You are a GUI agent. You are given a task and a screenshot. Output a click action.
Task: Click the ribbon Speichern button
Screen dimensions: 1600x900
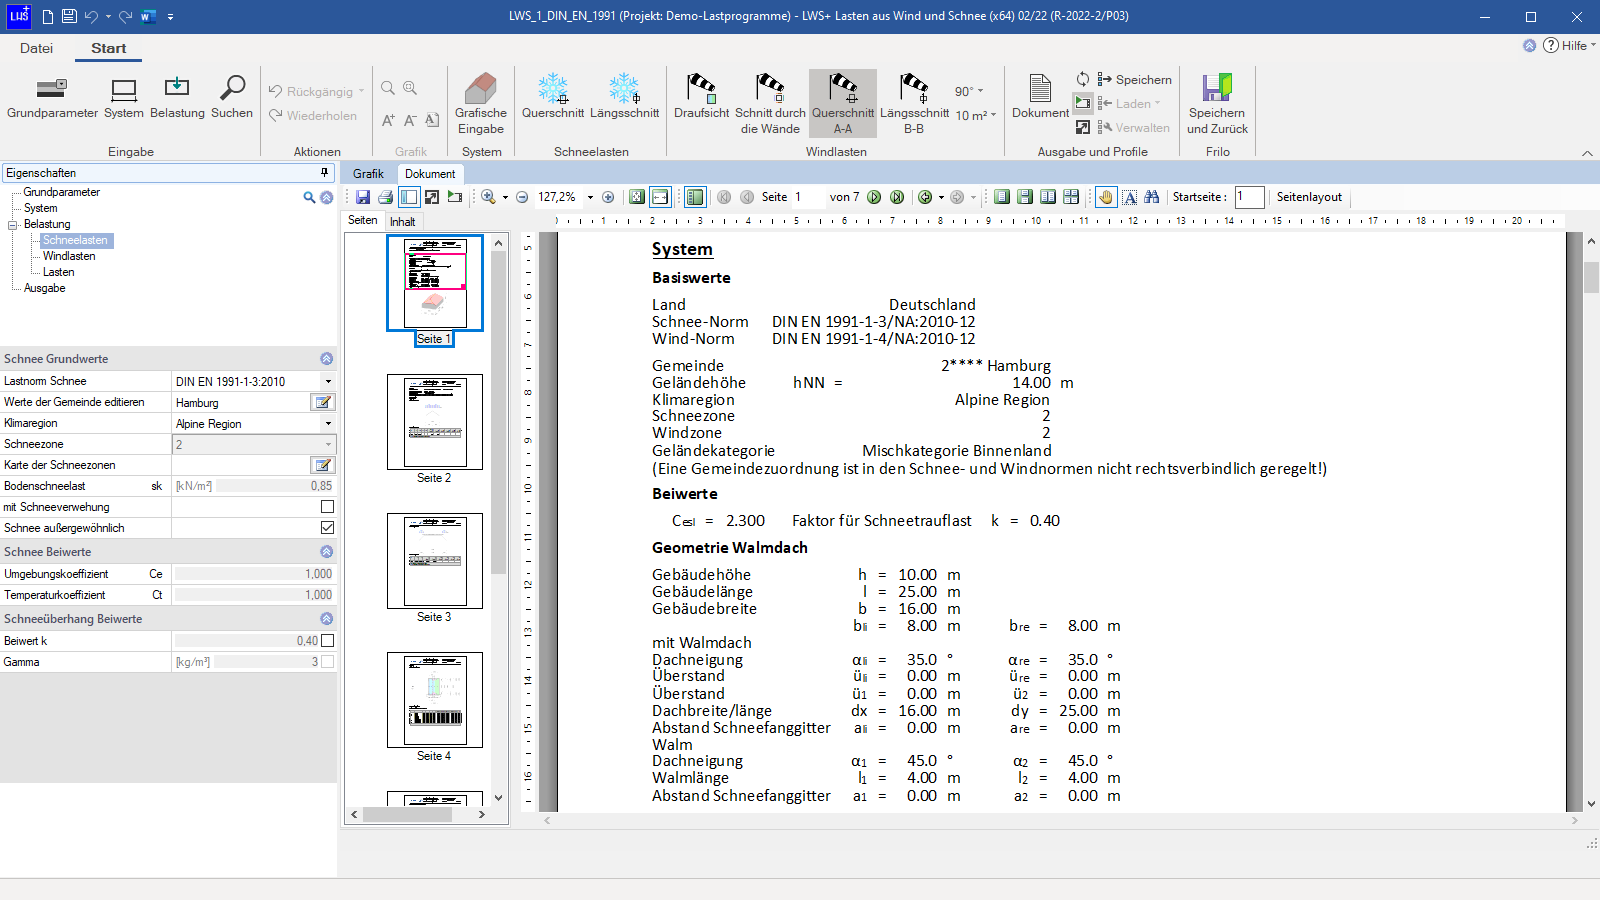click(1135, 80)
